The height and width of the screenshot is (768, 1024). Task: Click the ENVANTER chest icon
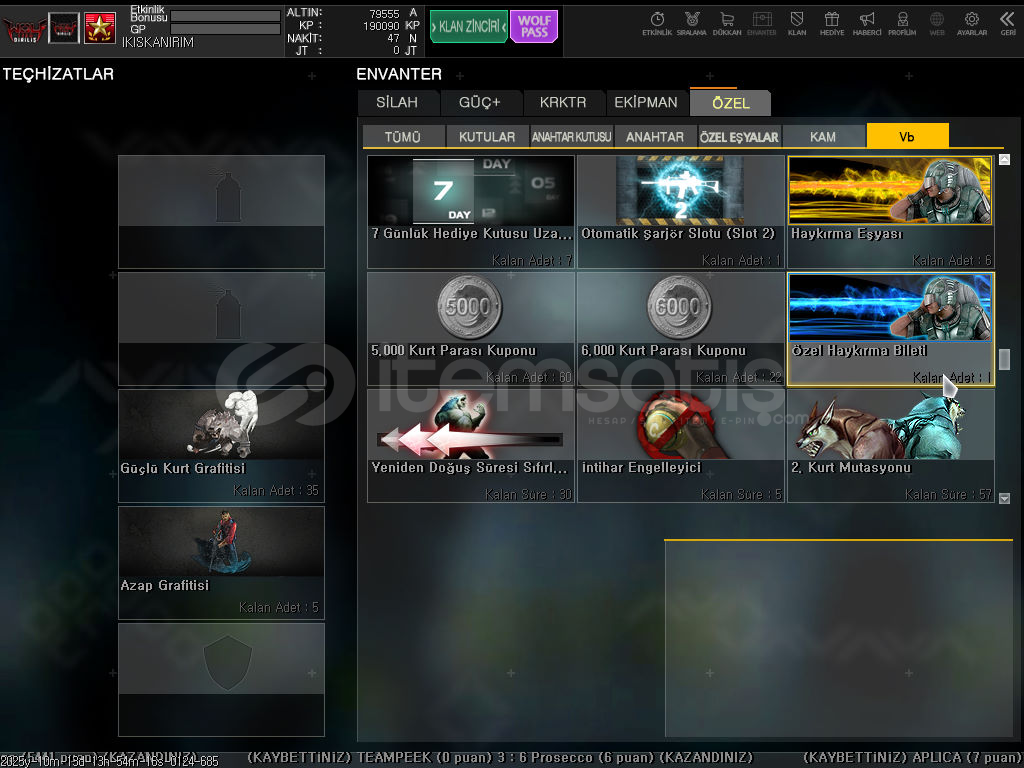(x=761, y=24)
